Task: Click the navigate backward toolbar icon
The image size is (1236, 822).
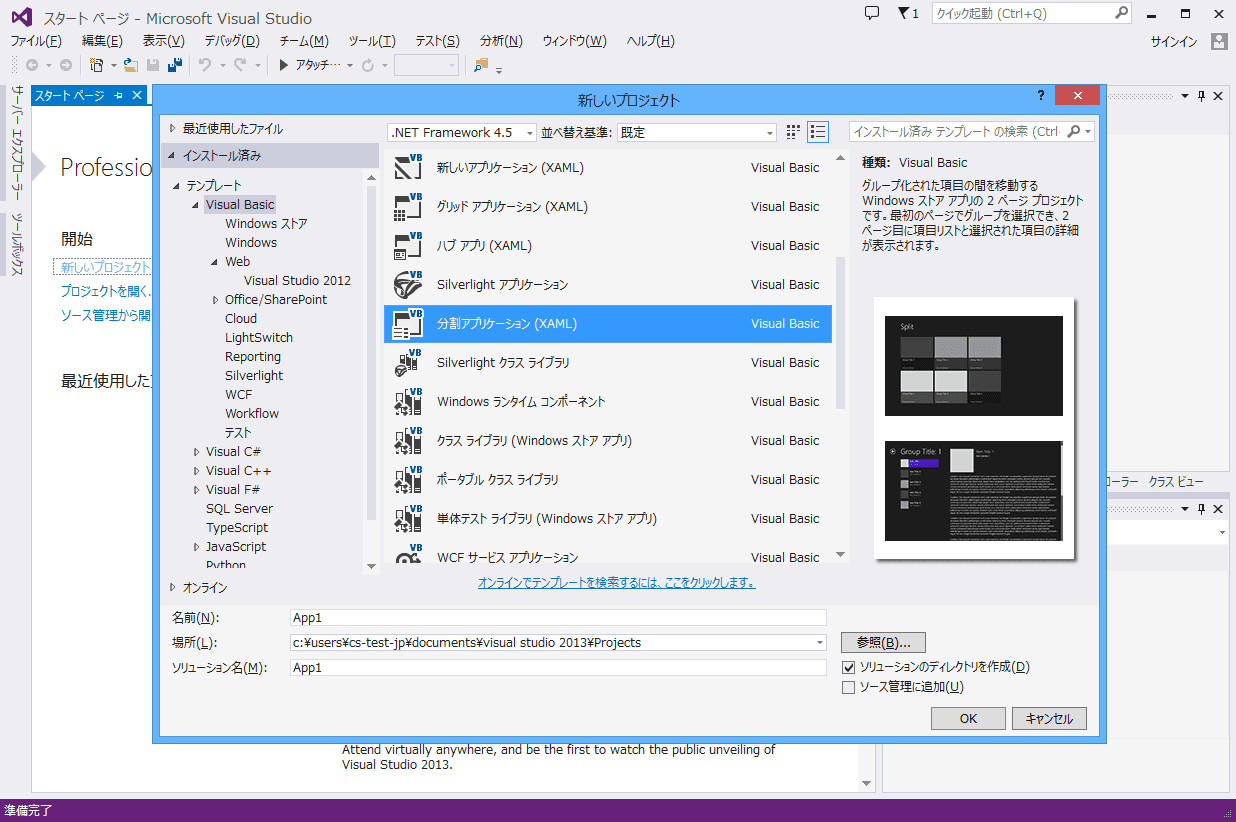Action: [32, 65]
